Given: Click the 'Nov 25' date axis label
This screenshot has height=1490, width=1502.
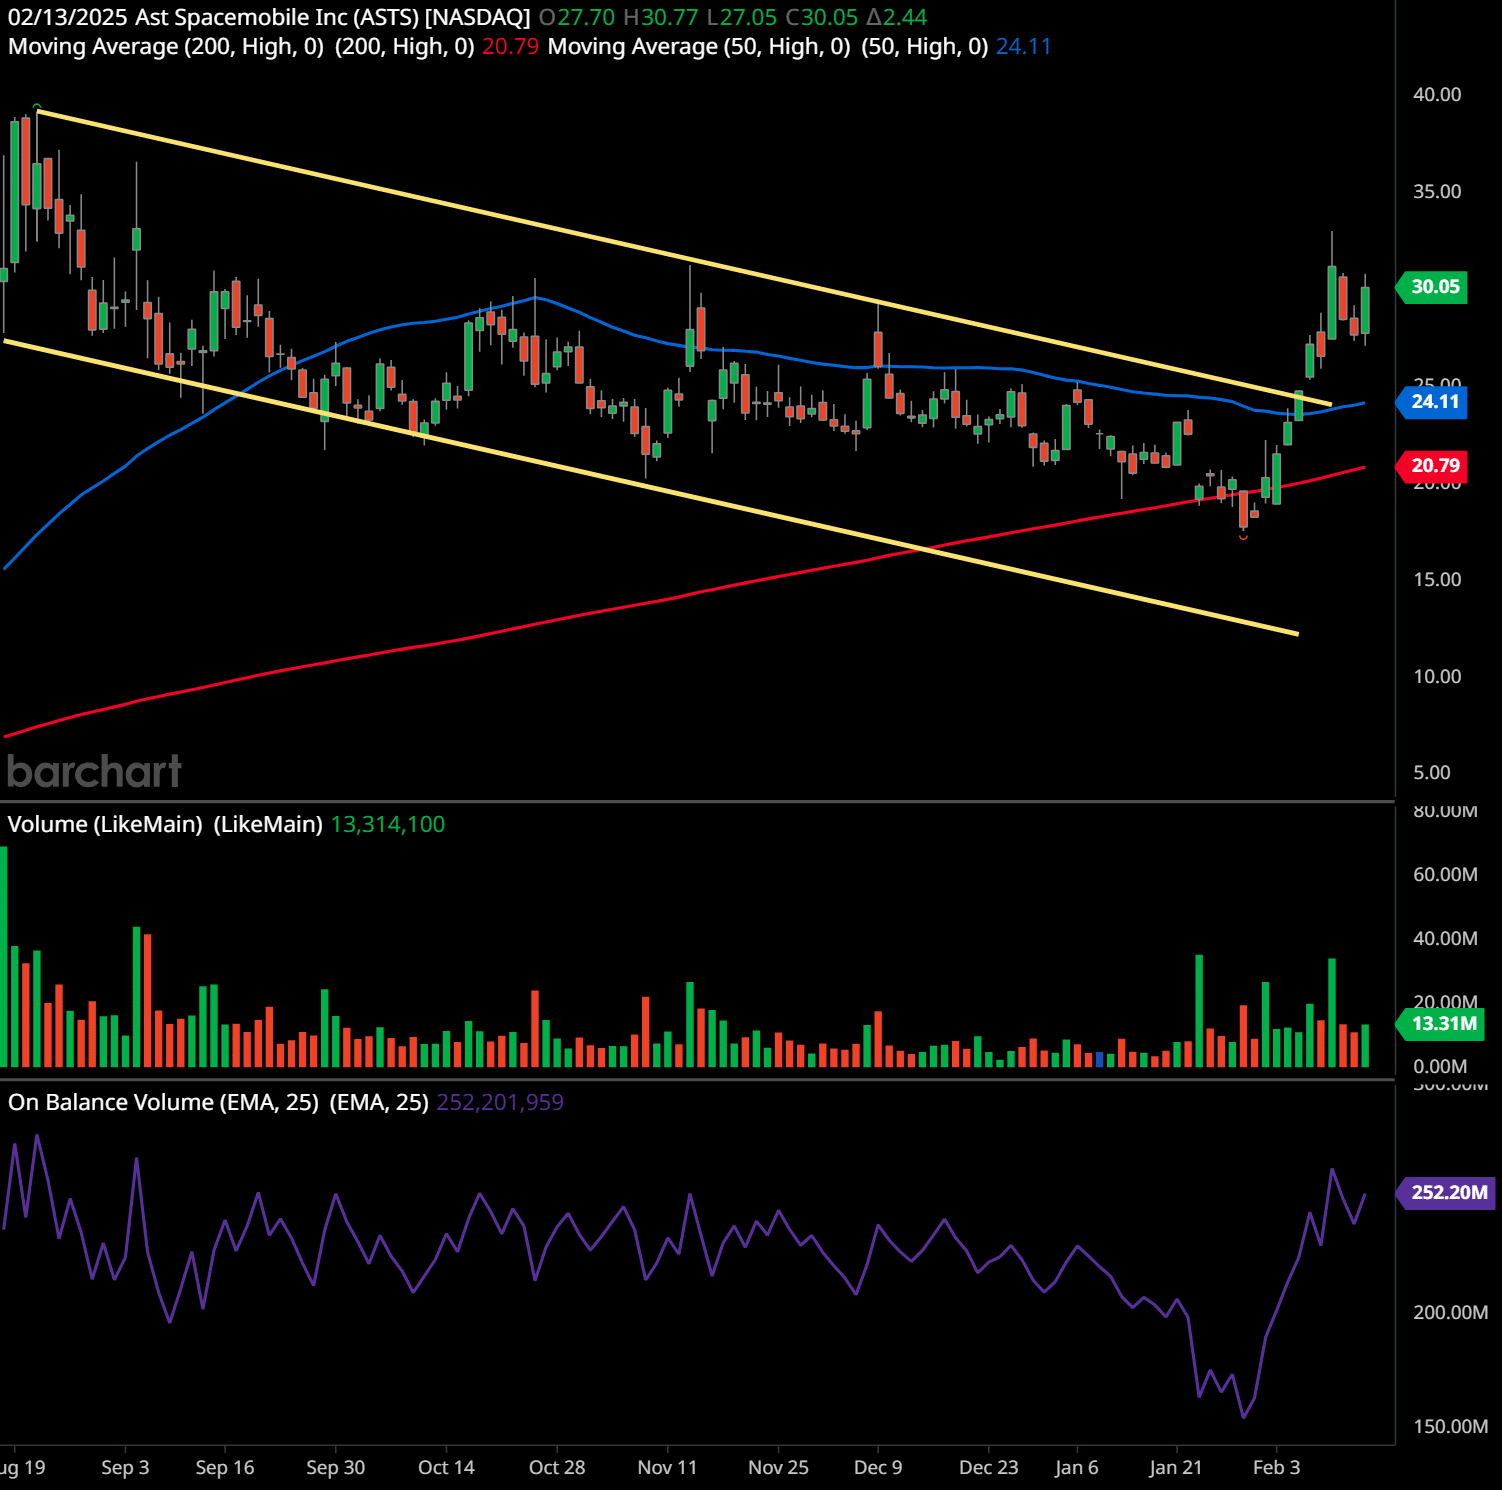Looking at the screenshot, I should [778, 1467].
